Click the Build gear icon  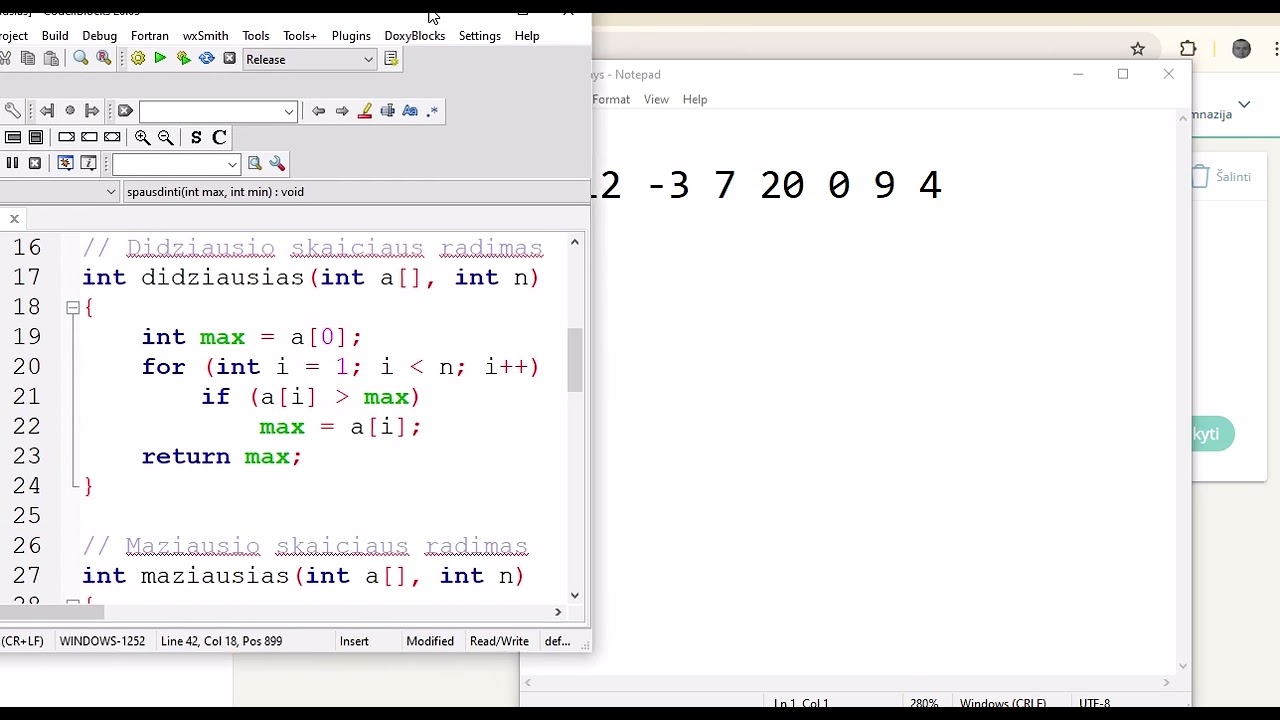138,59
